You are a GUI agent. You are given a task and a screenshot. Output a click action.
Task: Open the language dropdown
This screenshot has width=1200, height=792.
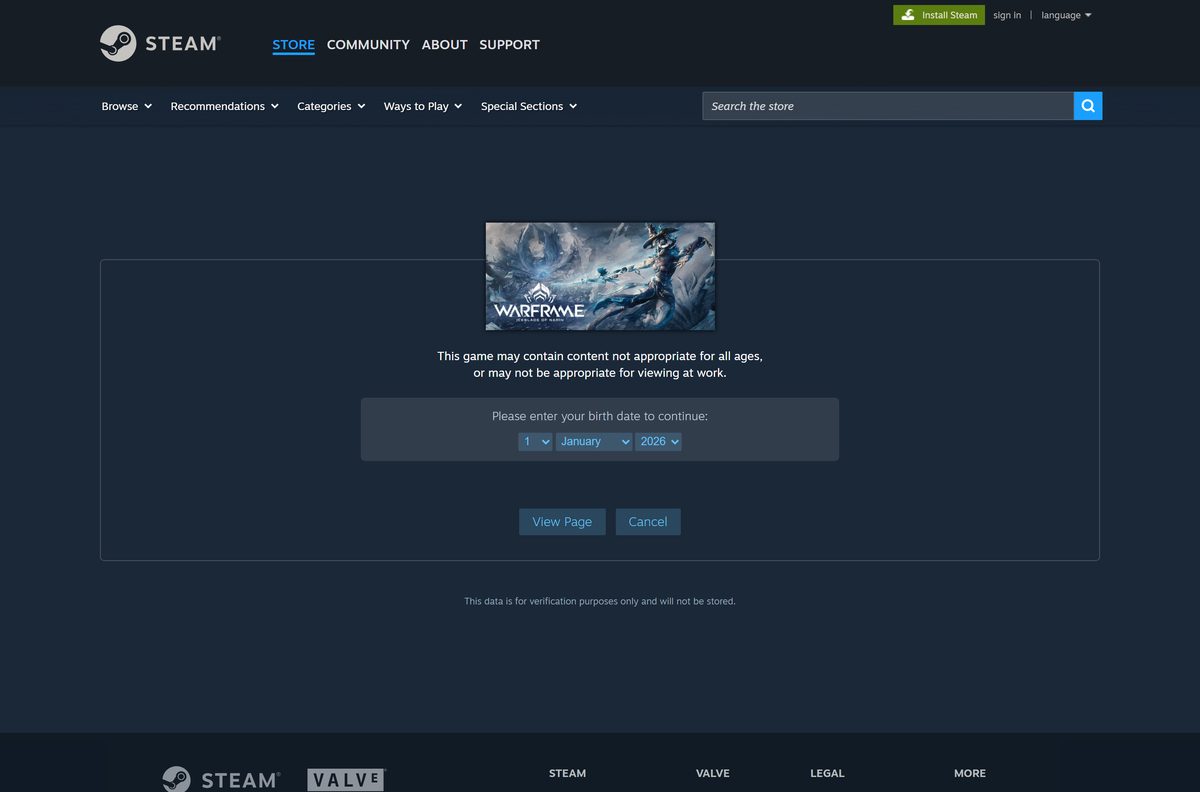click(x=1066, y=15)
